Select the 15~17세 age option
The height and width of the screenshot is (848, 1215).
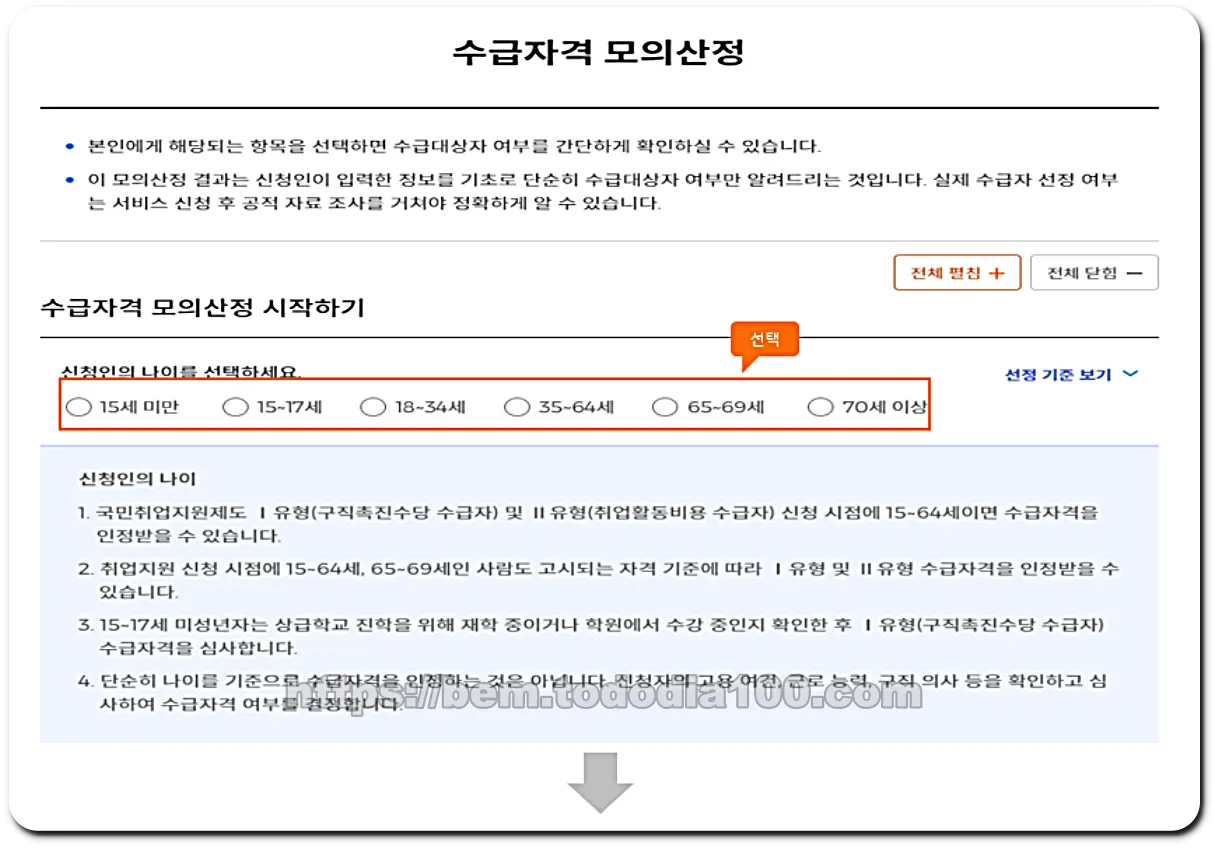point(235,406)
